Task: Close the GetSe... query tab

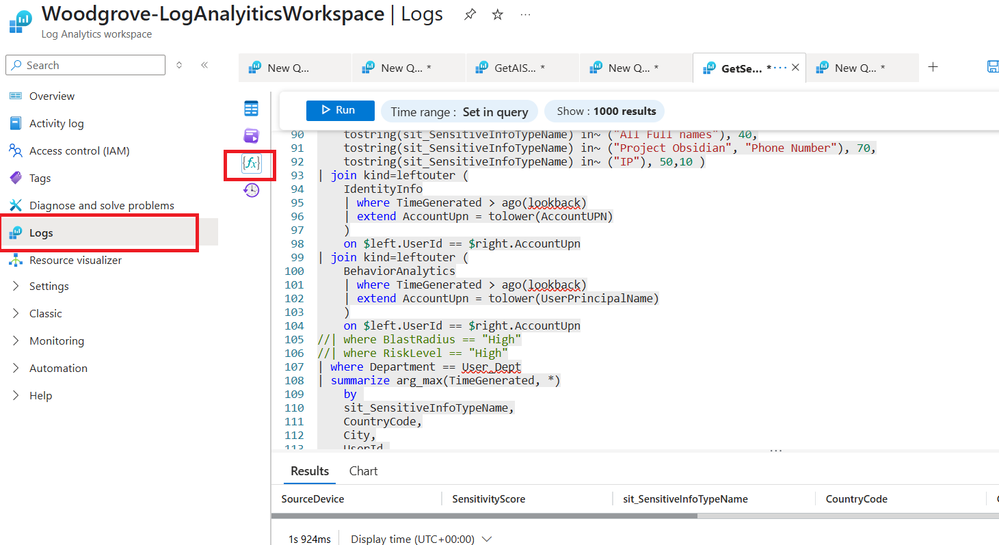Action: [x=796, y=68]
